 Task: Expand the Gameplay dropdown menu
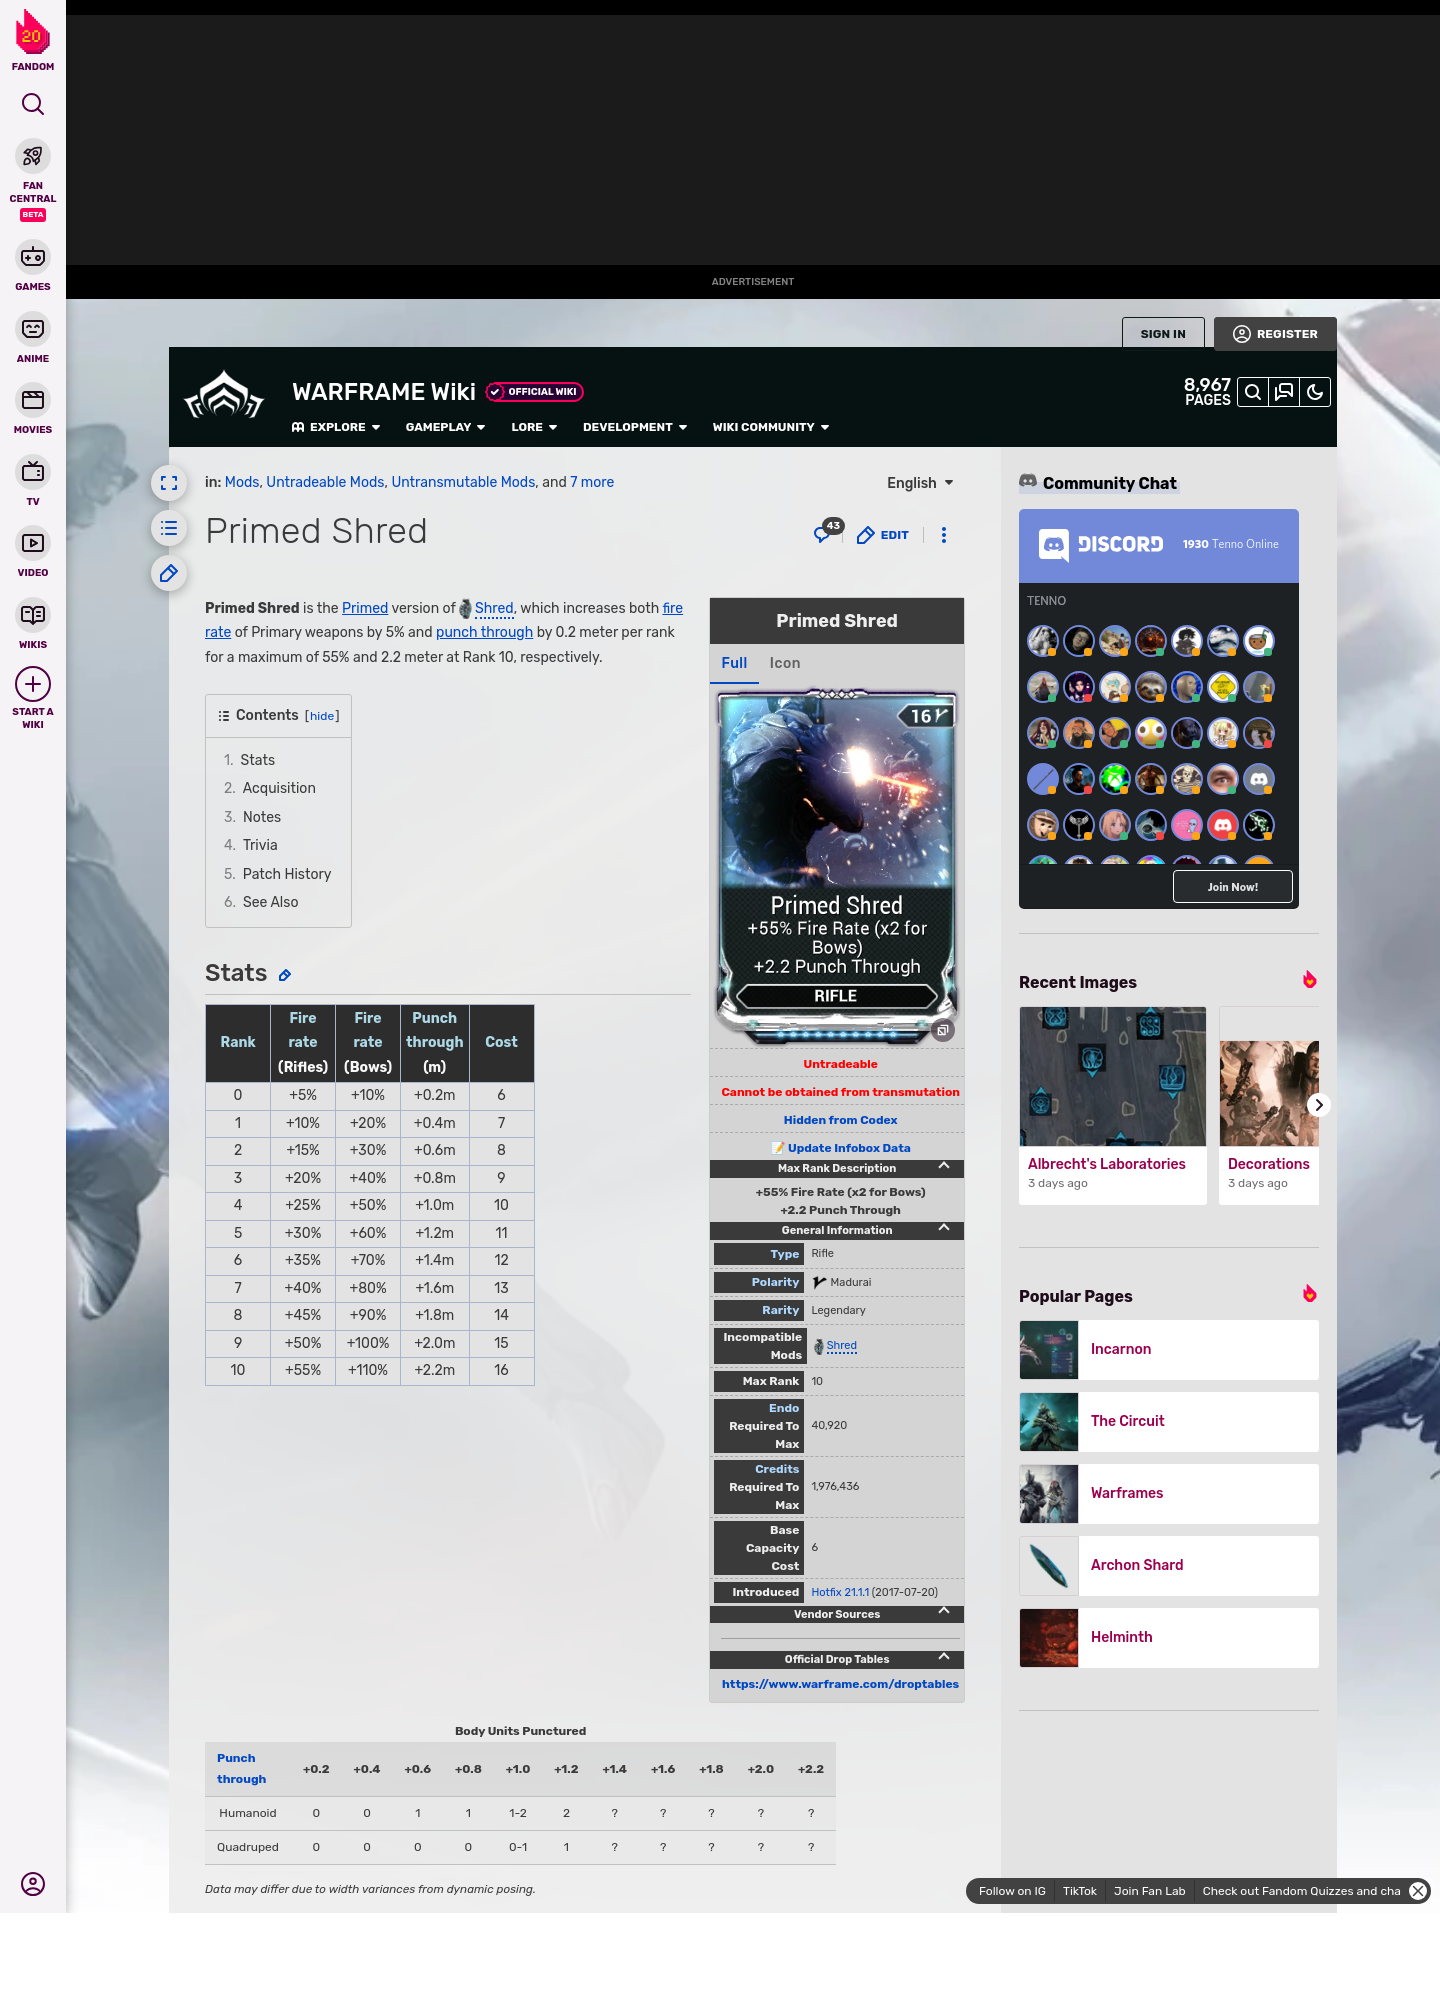point(445,427)
